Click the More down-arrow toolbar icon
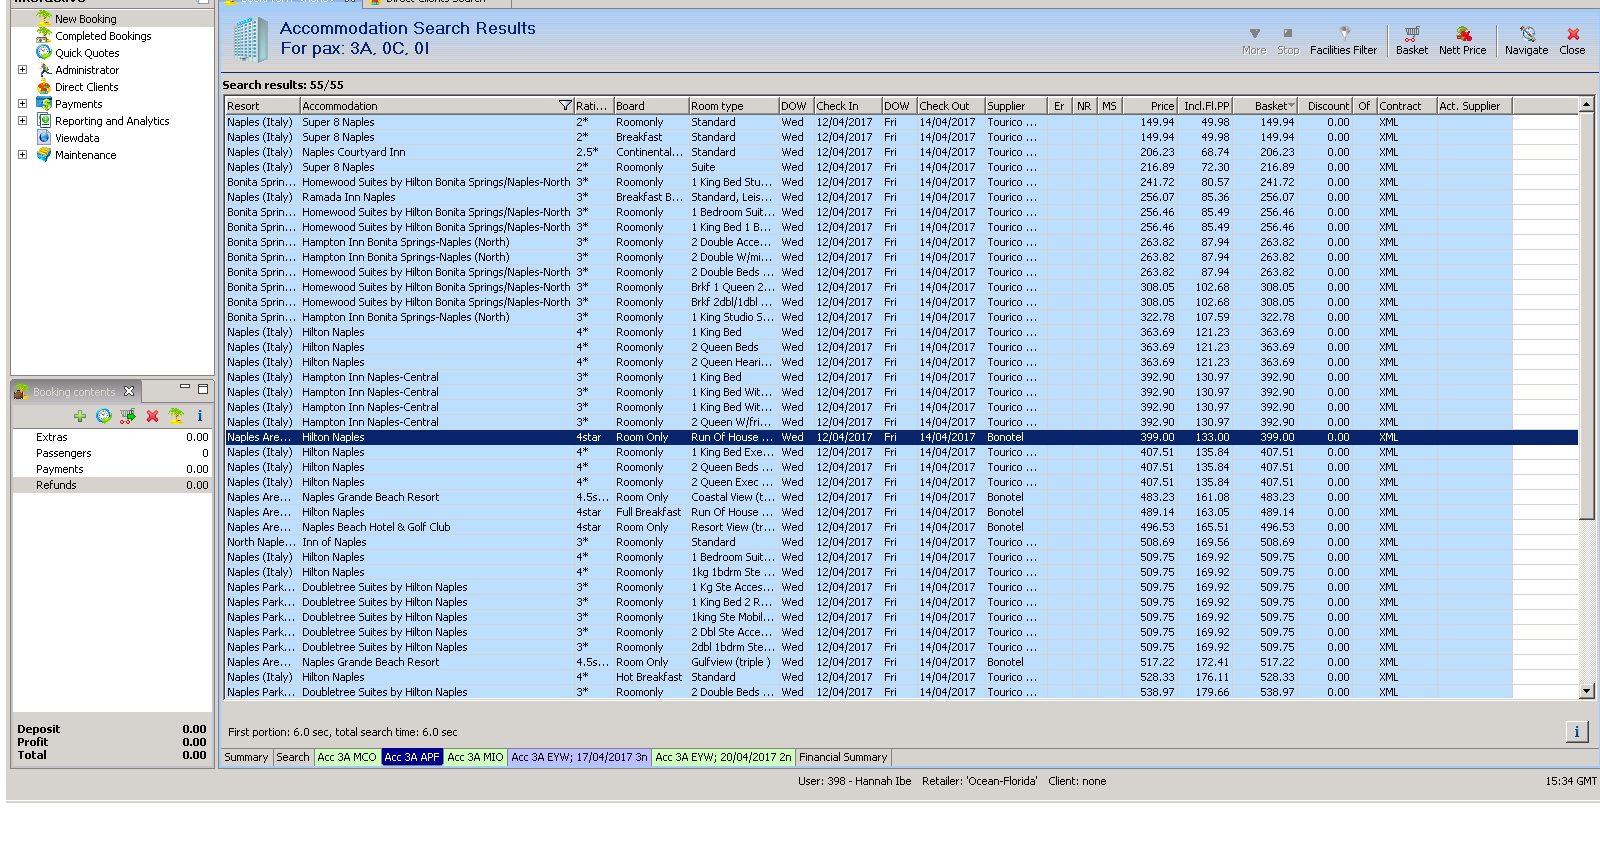This screenshot has width=1600, height=860. [x=1254, y=34]
